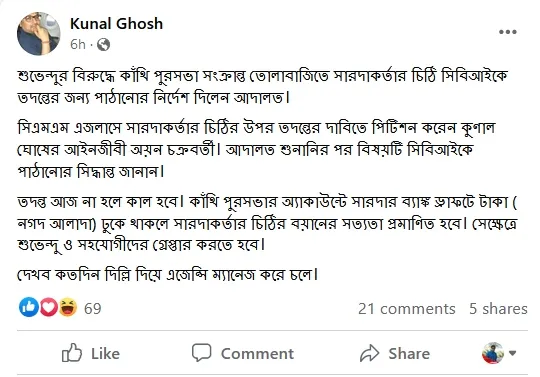Like the post using the Like button

coord(91,353)
